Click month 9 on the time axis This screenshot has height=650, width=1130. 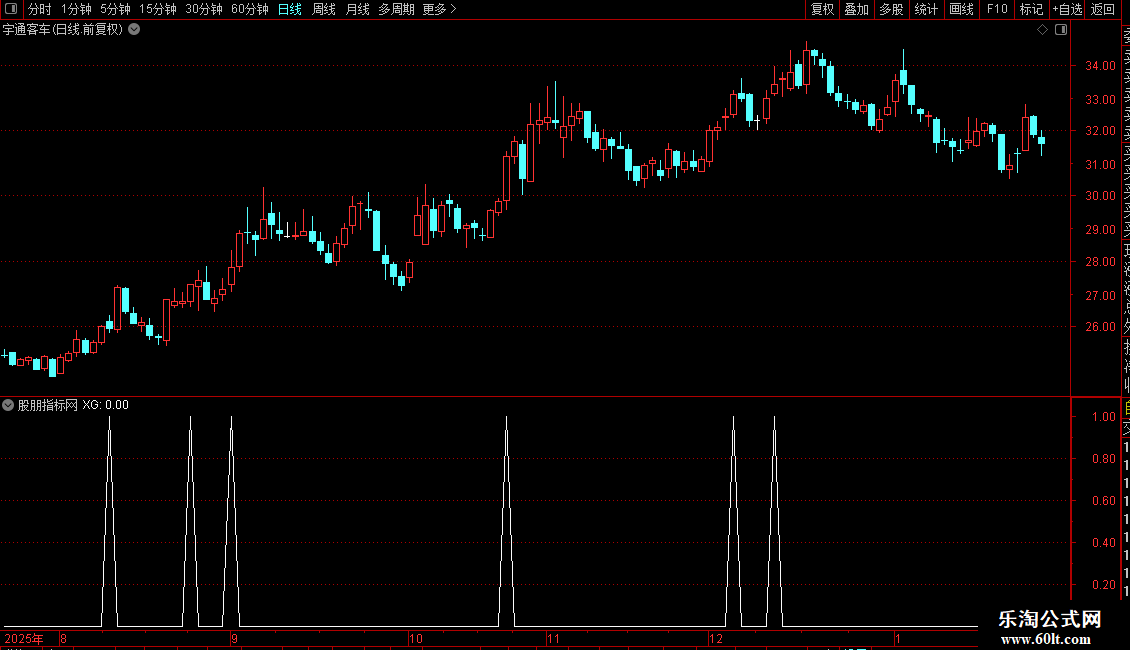click(234, 638)
